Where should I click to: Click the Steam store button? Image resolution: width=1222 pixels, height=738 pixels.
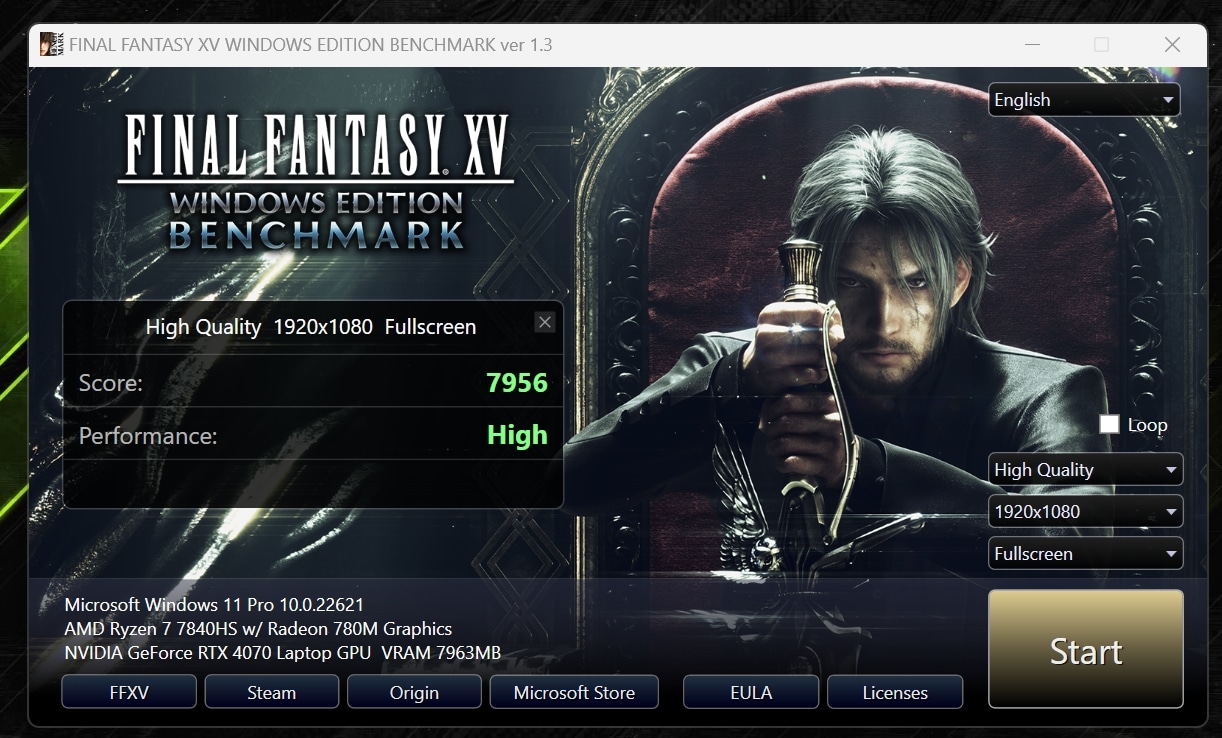[271, 692]
